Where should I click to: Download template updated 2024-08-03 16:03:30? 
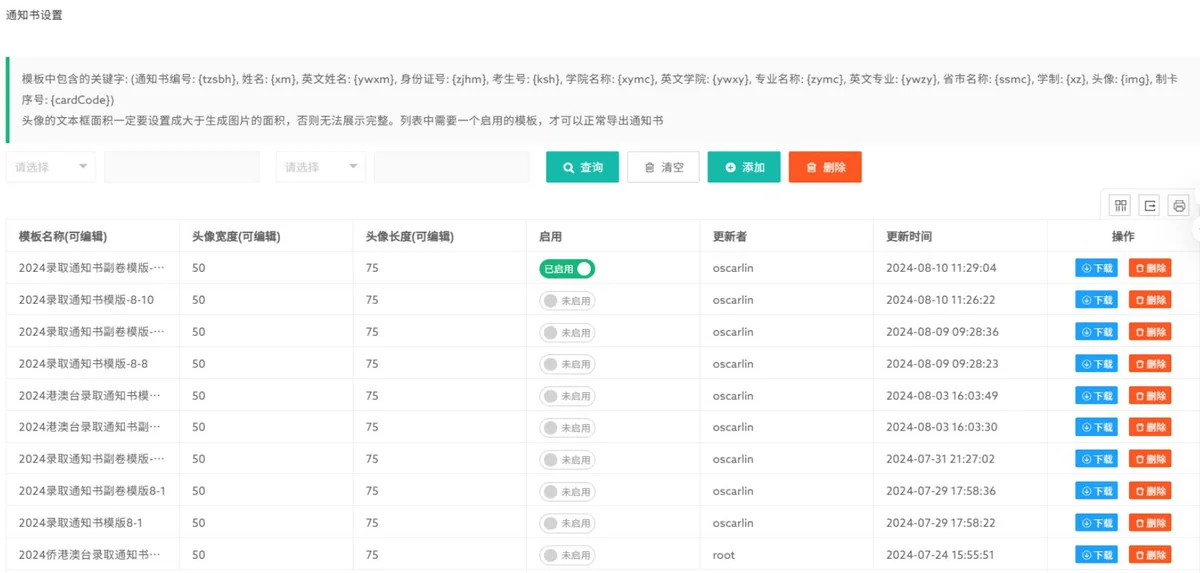[x=1096, y=427]
